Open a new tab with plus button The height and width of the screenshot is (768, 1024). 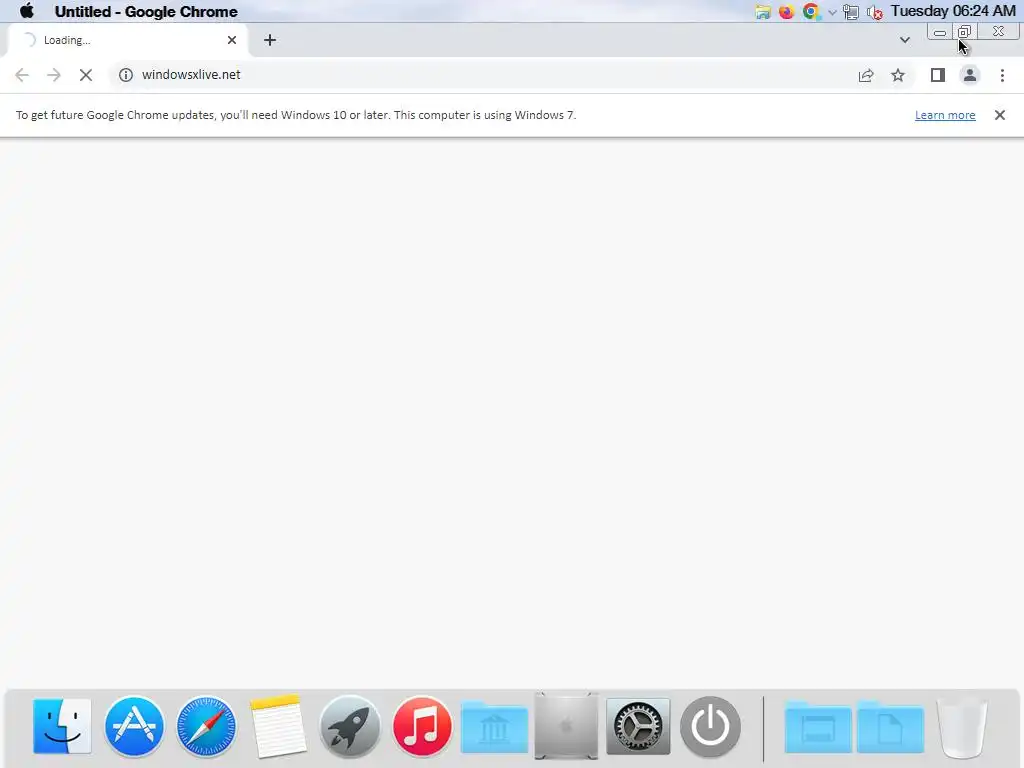tap(270, 40)
